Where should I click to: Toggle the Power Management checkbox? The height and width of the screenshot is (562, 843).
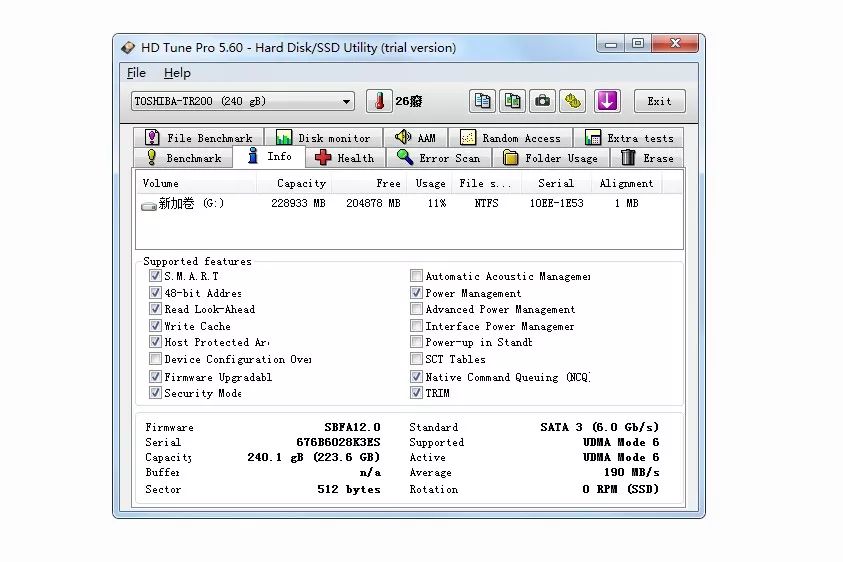pos(416,293)
